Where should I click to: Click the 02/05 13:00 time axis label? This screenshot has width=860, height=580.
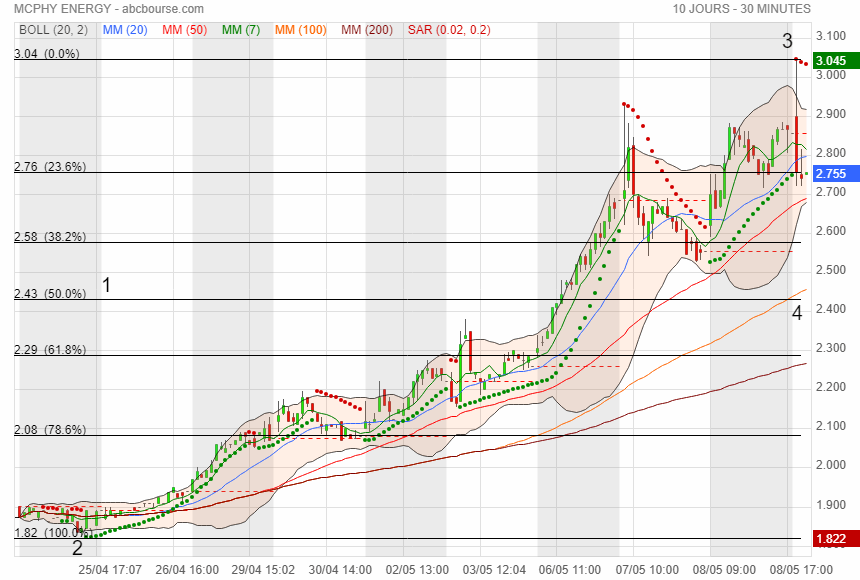(x=417, y=570)
